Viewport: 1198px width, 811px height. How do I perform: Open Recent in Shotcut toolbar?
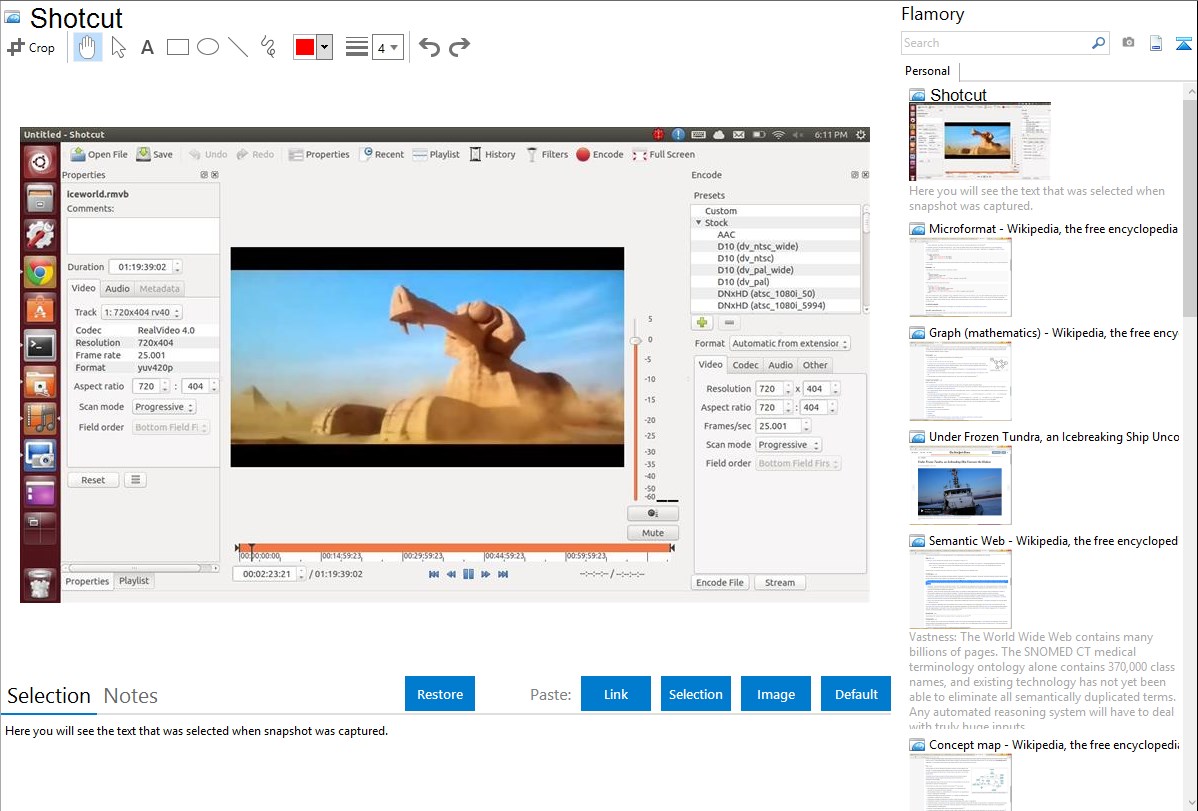[x=382, y=154]
